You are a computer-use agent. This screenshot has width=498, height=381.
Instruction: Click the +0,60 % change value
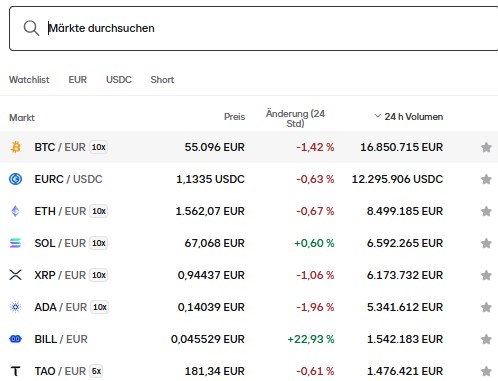click(x=314, y=243)
